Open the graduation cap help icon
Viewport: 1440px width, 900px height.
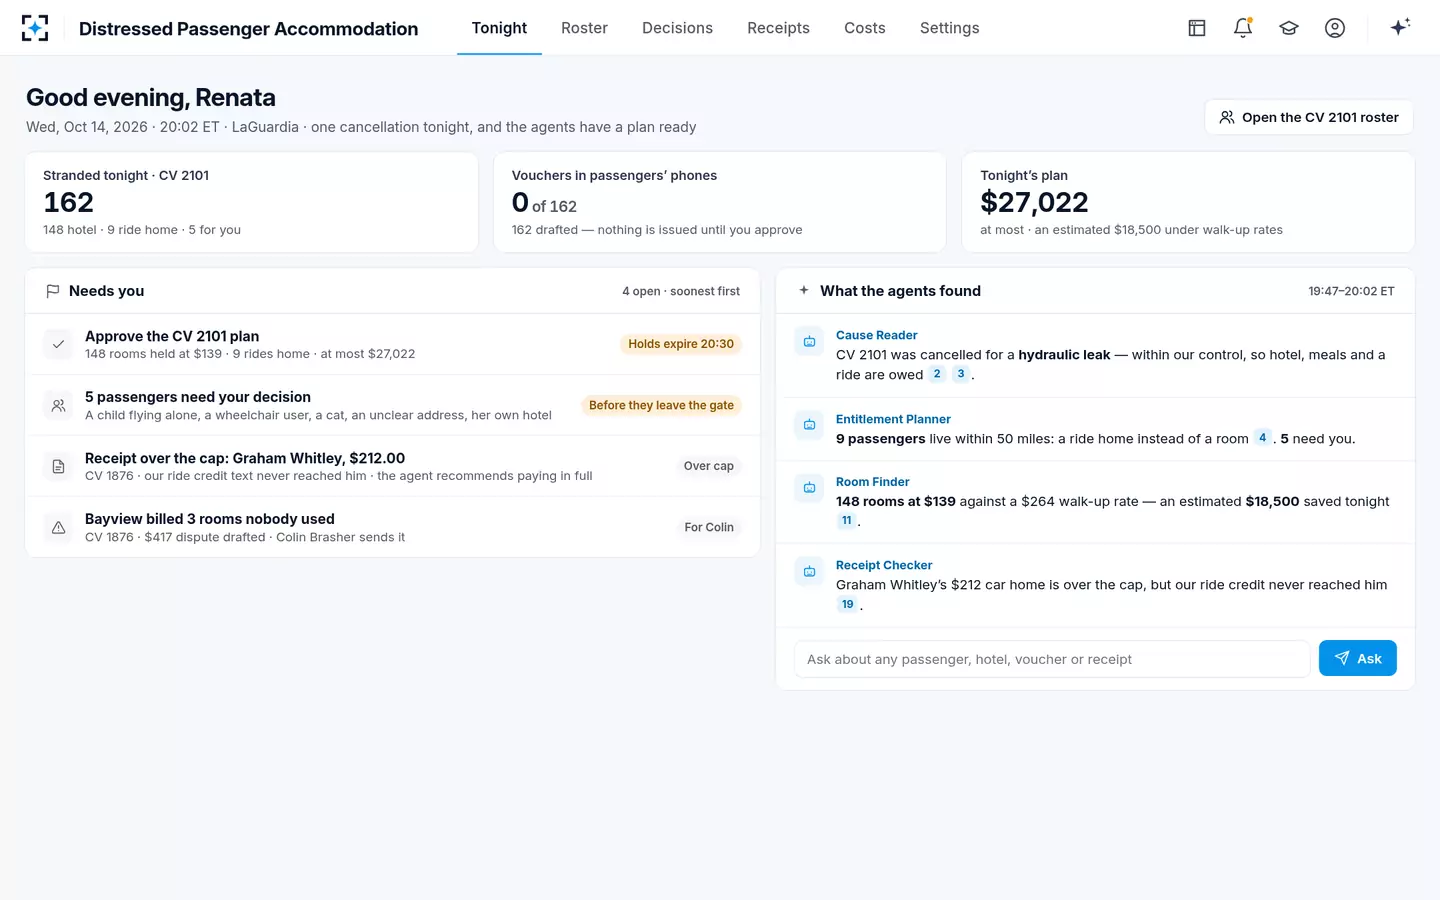1289,28
